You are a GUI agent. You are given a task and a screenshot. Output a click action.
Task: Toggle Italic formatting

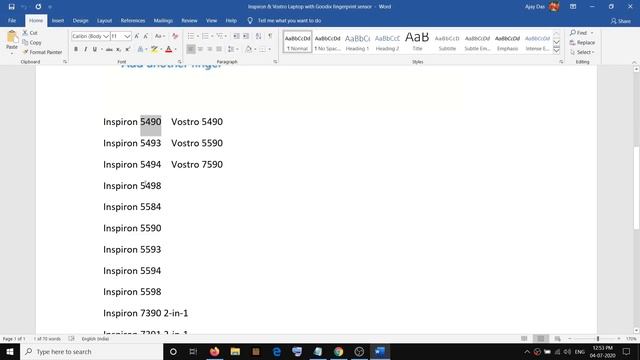coord(85,49)
